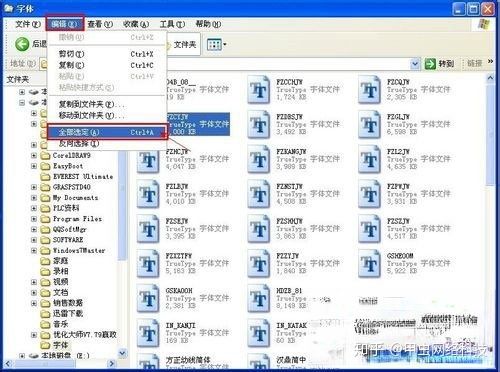This screenshot has height=372, width=500.
Task: Choose 复制(C) in the Edit menu
Action: pos(107,65)
